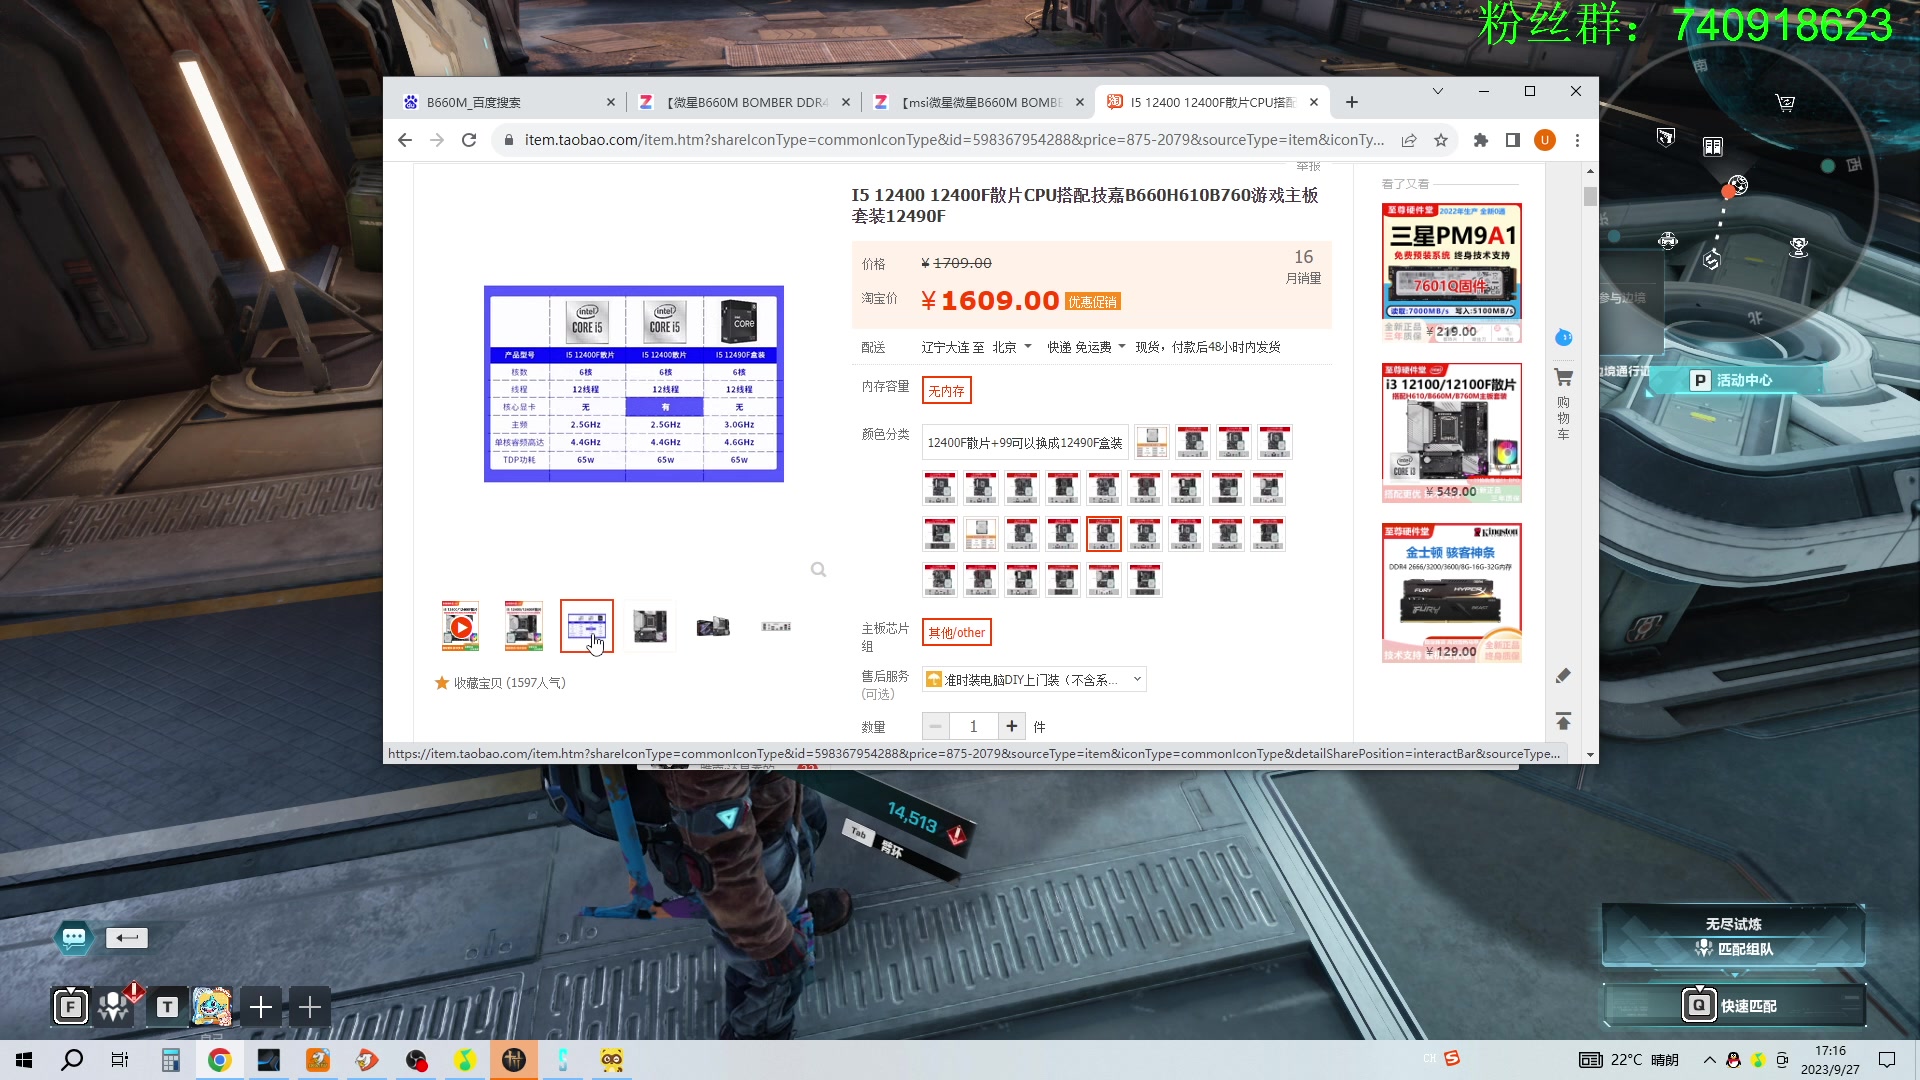Click scrollbar down arrow
The height and width of the screenshot is (1080, 1920).
[x=1590, y=755]
